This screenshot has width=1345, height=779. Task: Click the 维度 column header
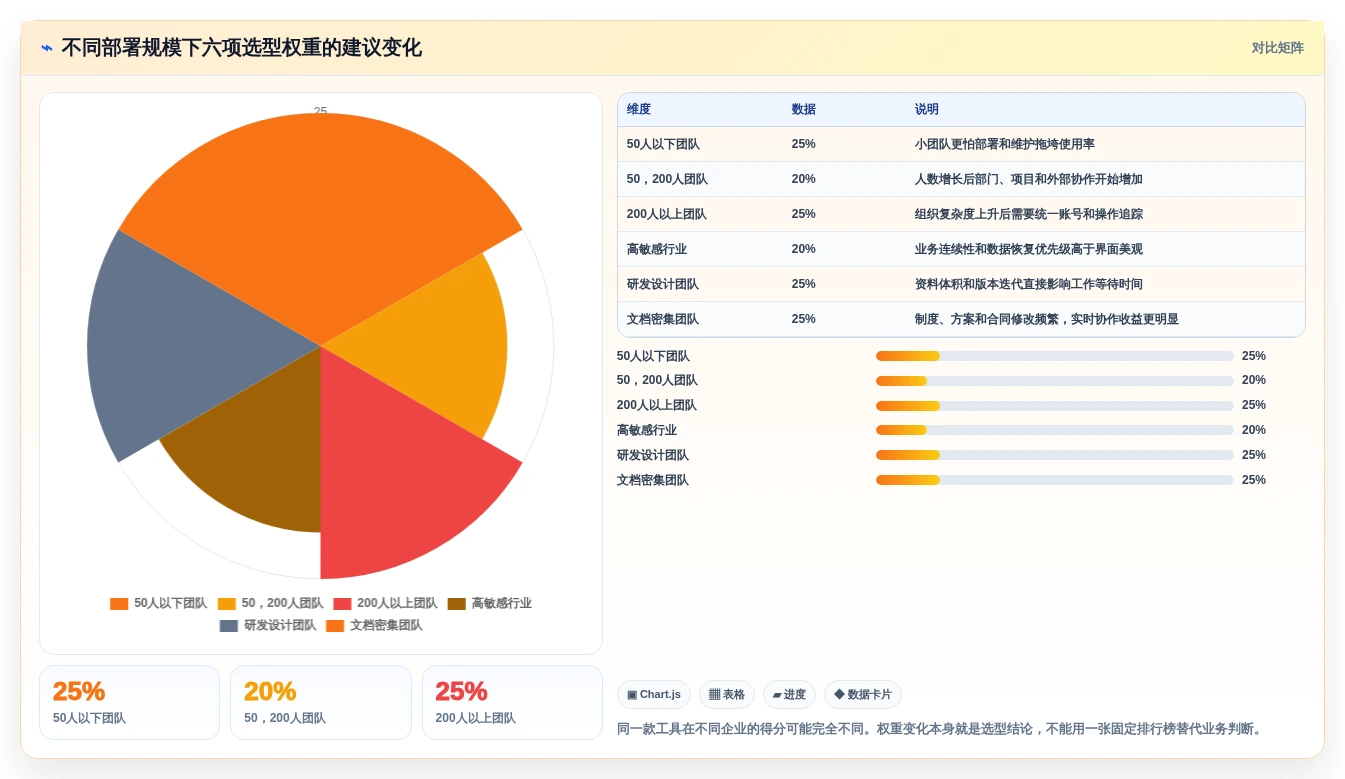[x=639, y=110]
